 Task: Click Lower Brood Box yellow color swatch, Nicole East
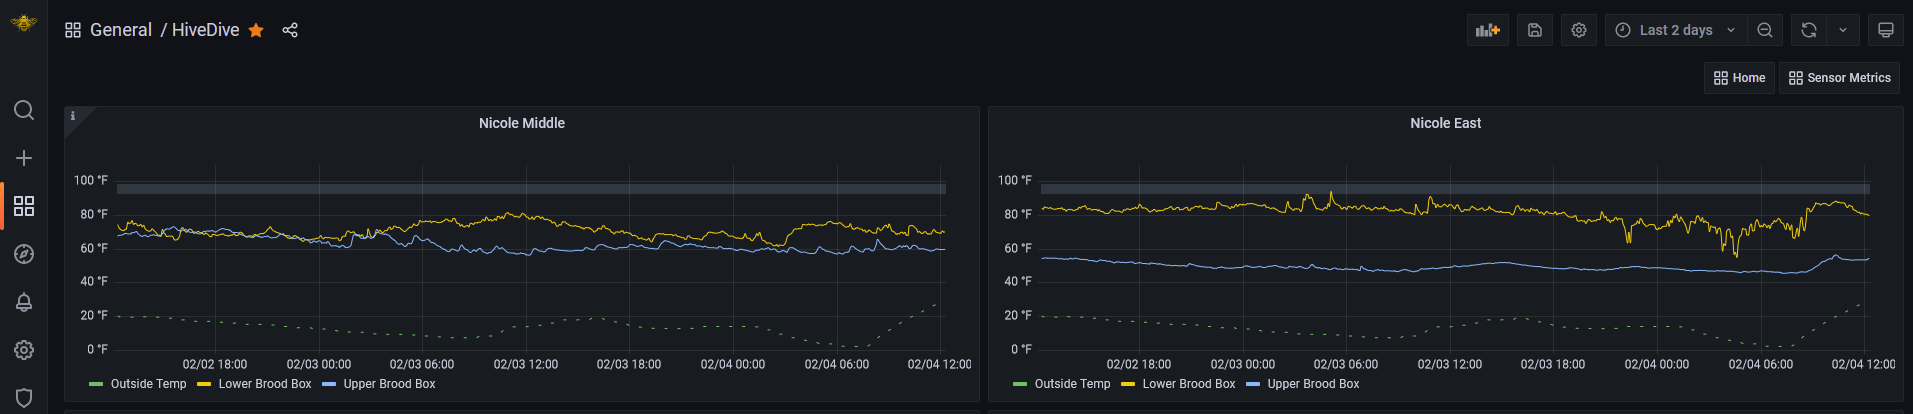(1128, 384)
